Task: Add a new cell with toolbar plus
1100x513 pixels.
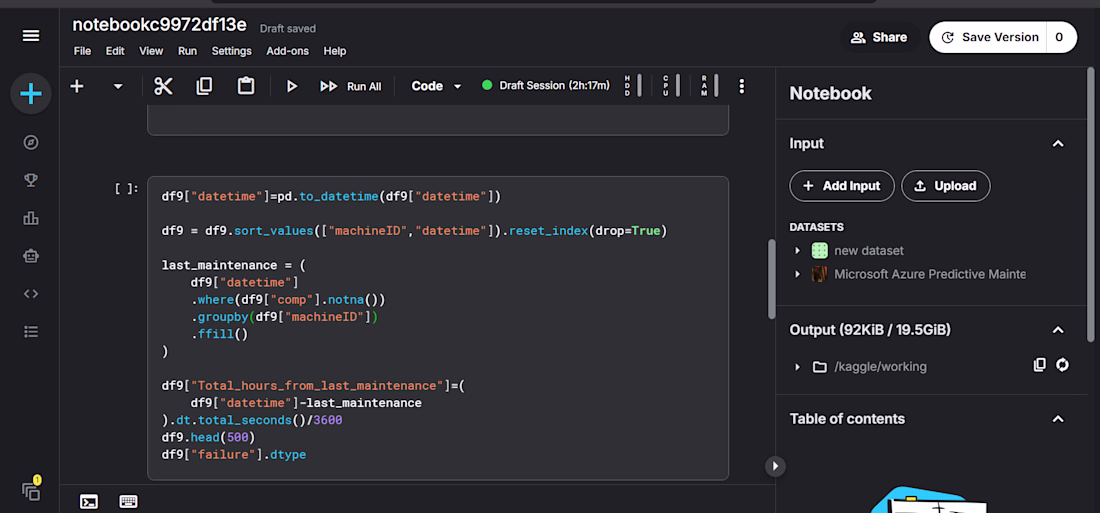Action: pyautogui.click(x=77, y=86)
